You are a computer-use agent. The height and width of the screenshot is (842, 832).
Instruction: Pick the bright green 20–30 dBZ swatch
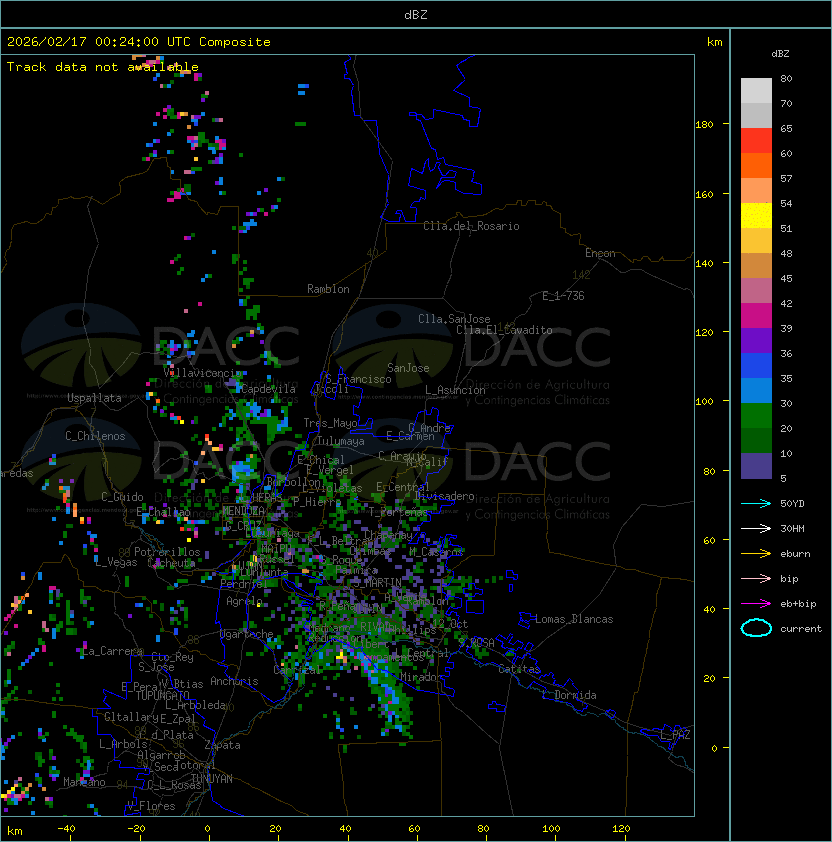[x=756, y=416]
